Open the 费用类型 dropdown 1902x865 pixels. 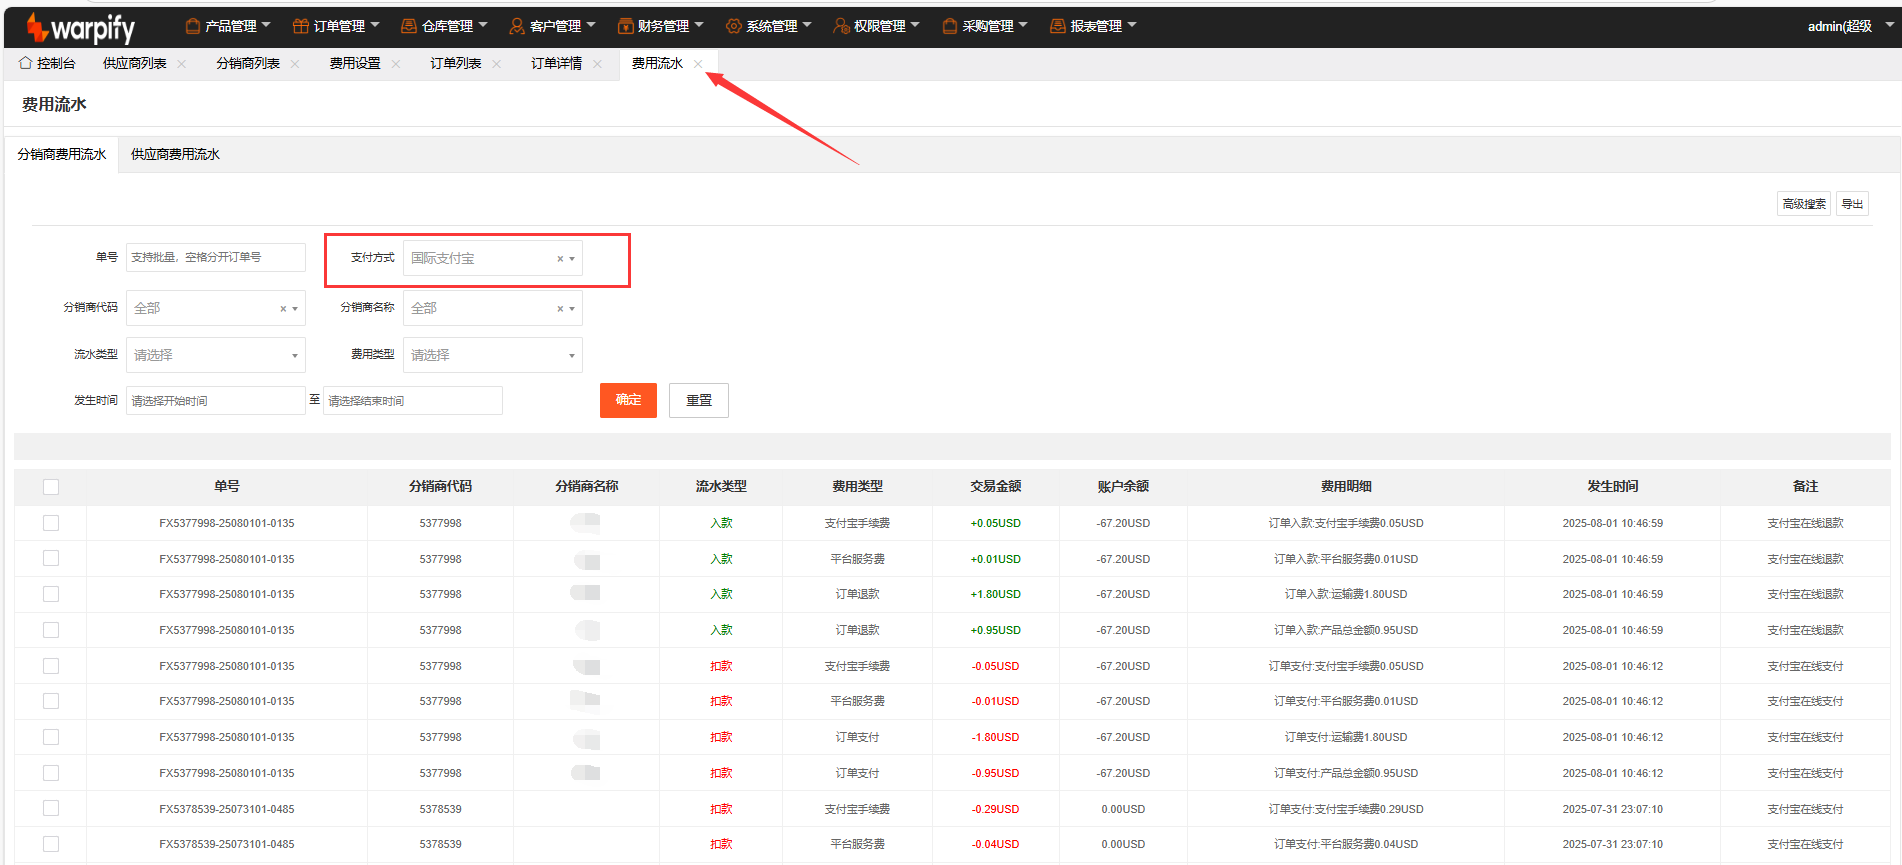[492, 355]
